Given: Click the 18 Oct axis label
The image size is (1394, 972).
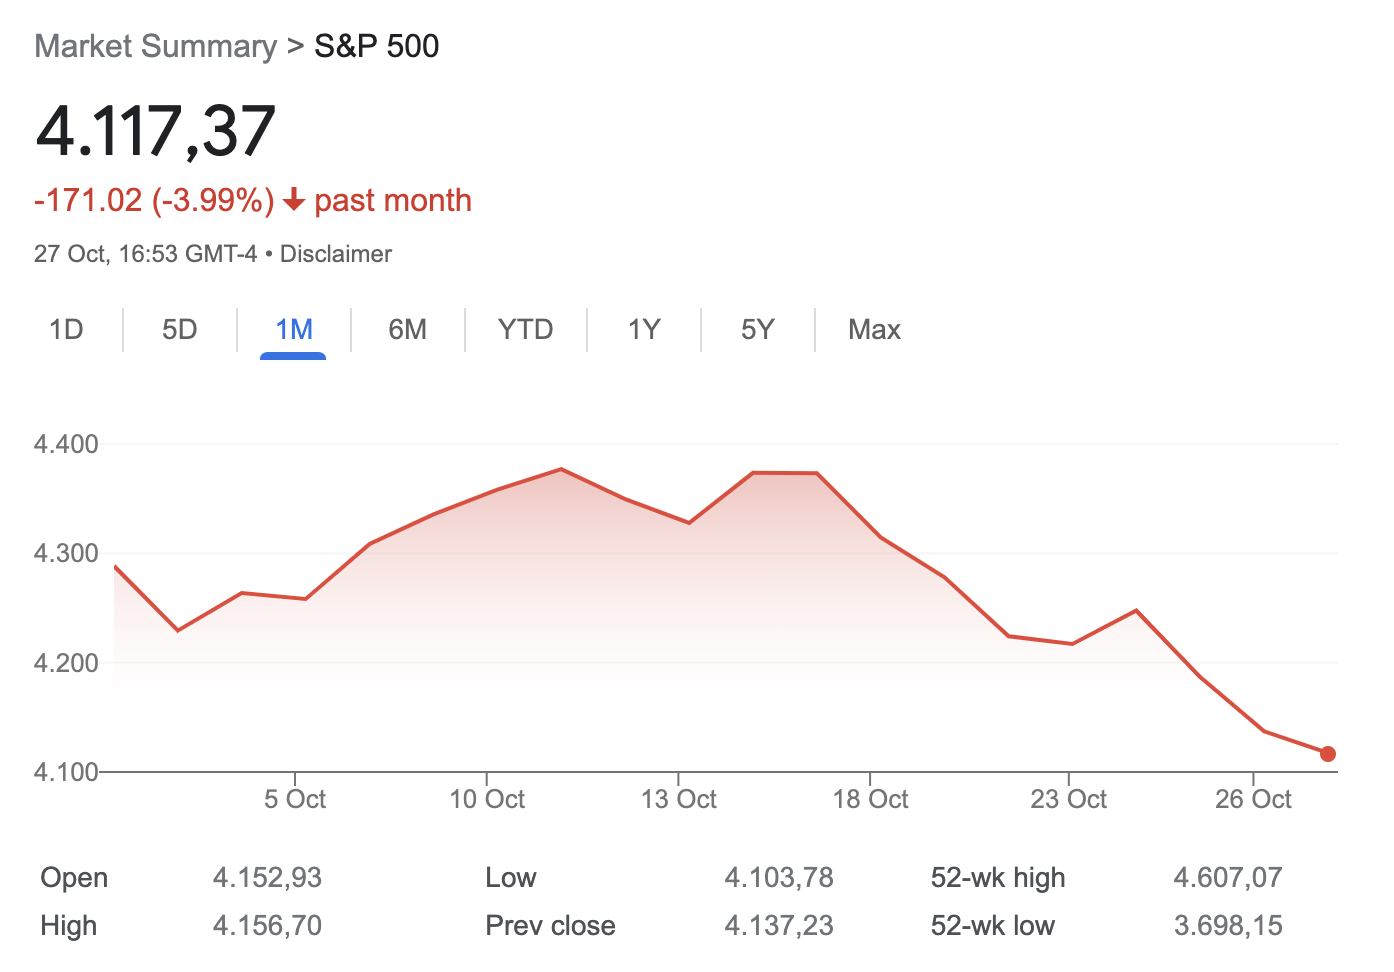Looking at the screenshot, I should tap(870, 799).
